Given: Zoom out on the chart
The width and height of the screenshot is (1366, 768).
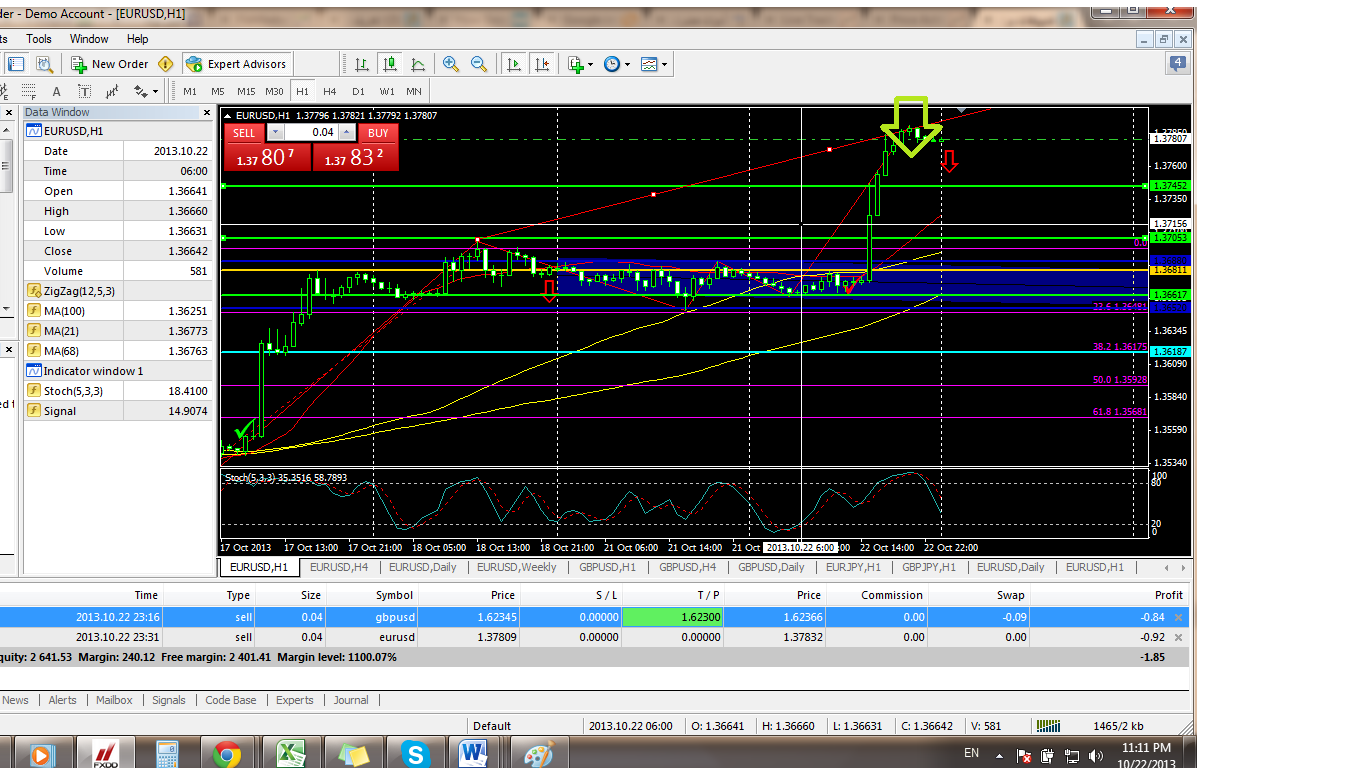Looking at the screenshot, I should point(479,64).
